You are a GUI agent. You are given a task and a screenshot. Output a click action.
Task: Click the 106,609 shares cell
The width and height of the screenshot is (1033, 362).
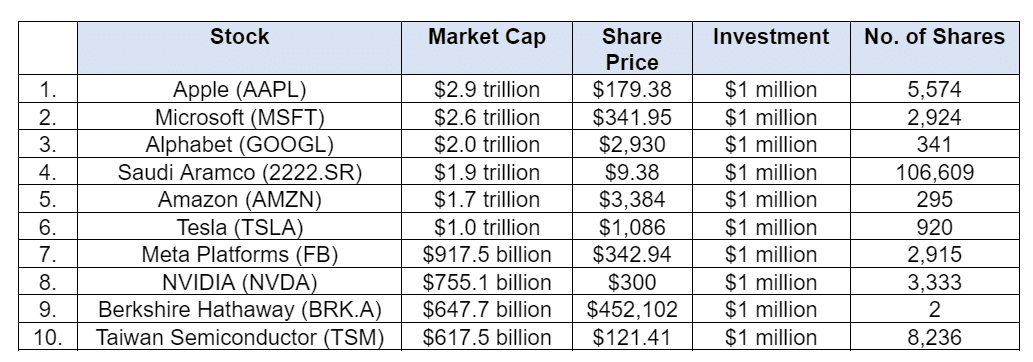[x=934, y=172]
